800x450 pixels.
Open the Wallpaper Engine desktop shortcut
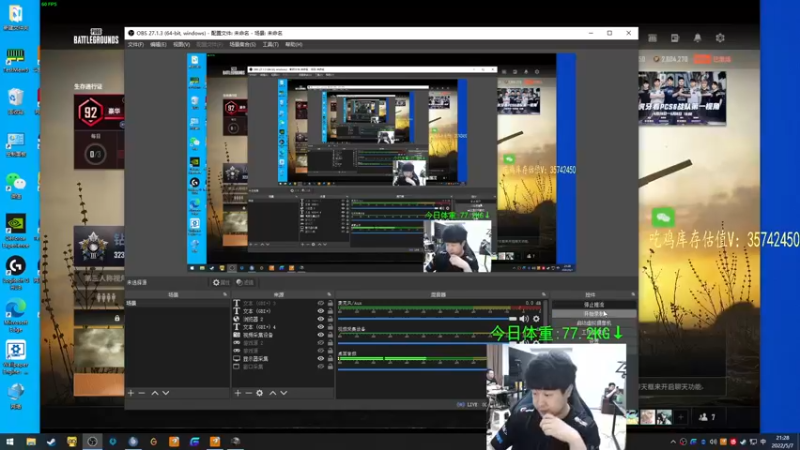tap(16, 358)
